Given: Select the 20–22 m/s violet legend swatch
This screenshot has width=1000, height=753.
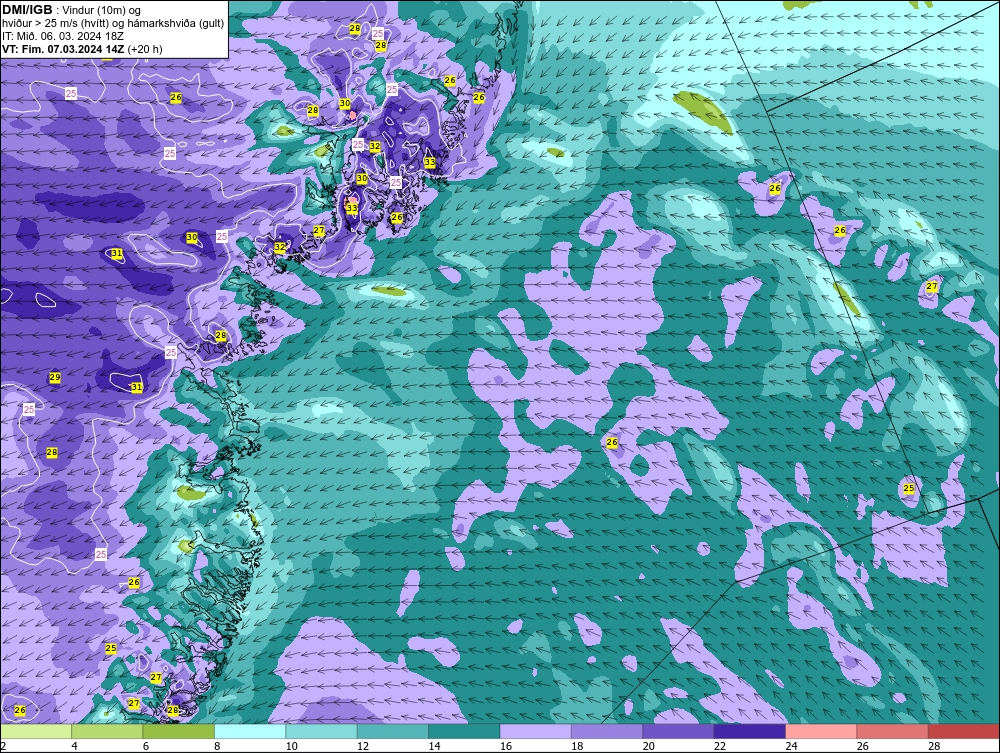Looking at the screenshot, I should 679,731.
